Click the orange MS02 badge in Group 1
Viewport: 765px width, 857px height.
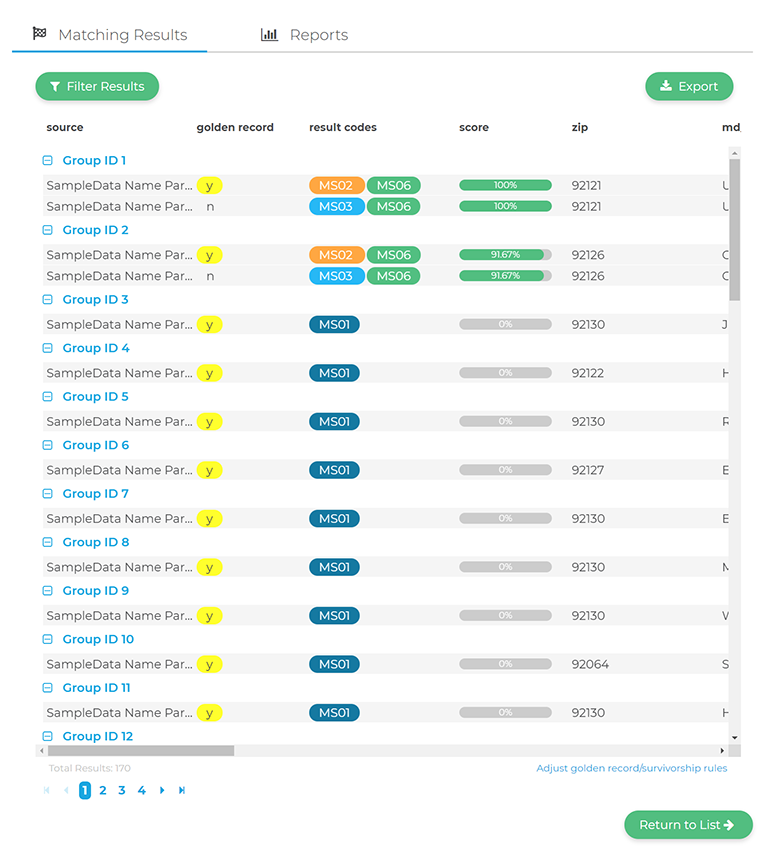coord(336,185)
